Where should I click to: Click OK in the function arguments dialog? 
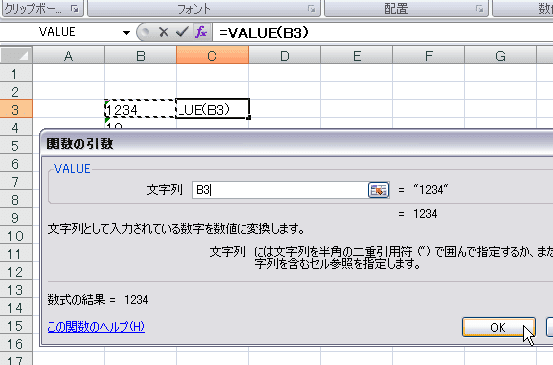[x=499, y=327]
